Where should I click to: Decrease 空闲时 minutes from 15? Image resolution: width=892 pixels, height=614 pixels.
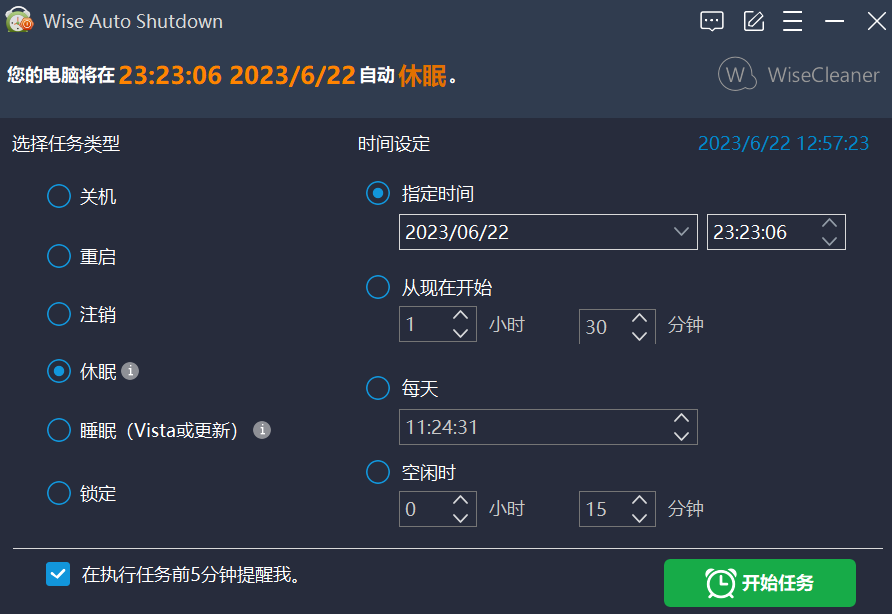click(639, 518)
